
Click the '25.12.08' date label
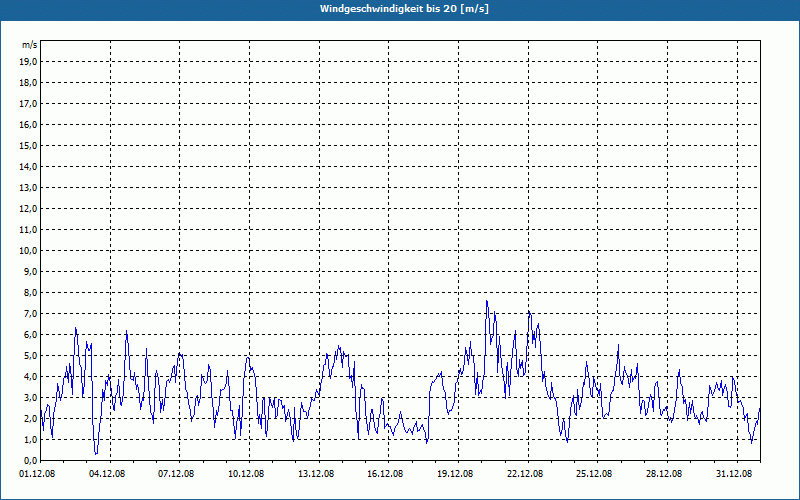coord(594,474)
